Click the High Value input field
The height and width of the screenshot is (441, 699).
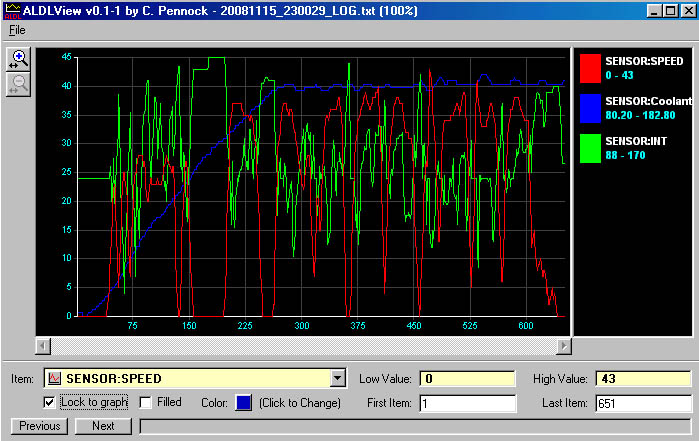click(x=643, y=379)
